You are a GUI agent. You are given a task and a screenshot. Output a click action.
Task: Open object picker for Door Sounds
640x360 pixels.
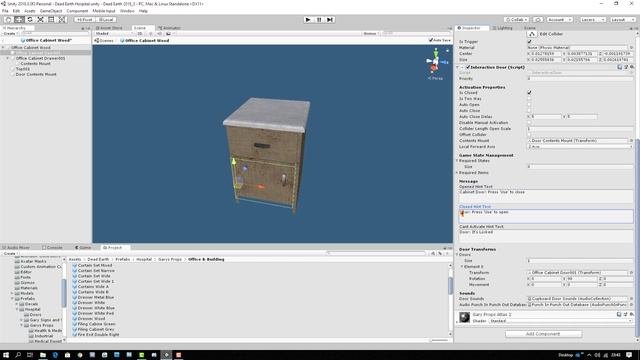[631, 299]
